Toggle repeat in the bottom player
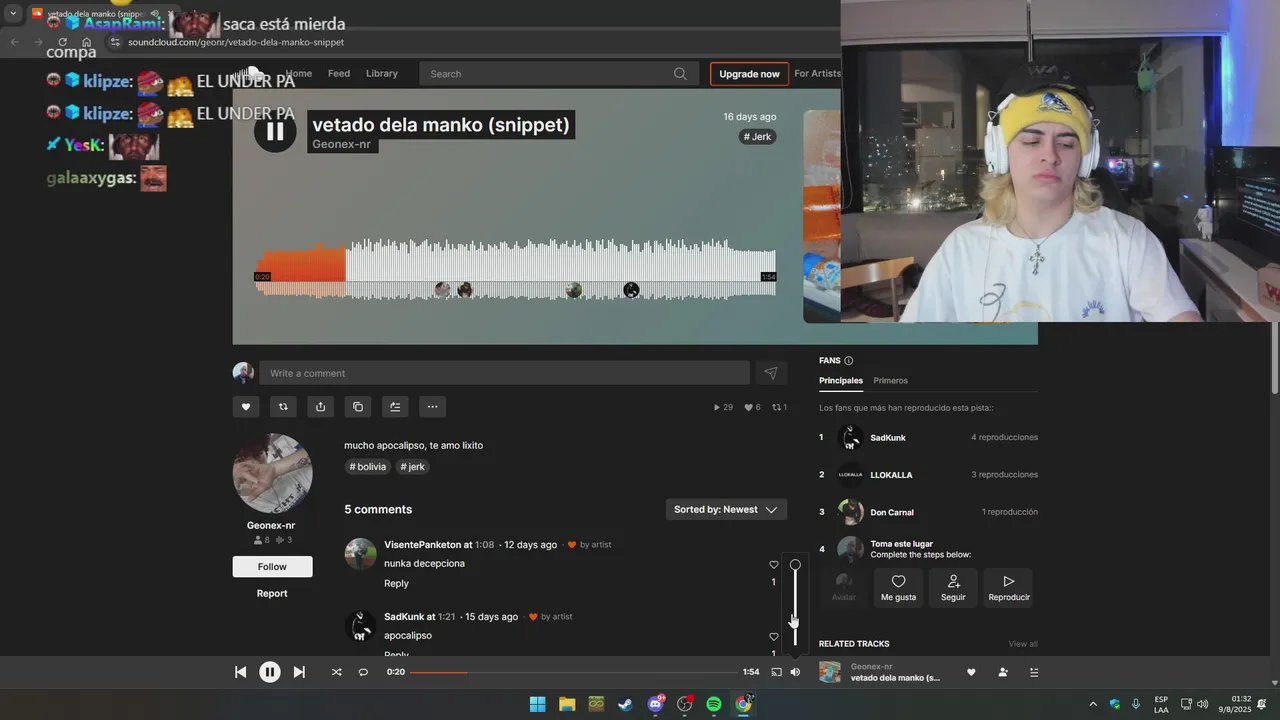 (363, 672)
